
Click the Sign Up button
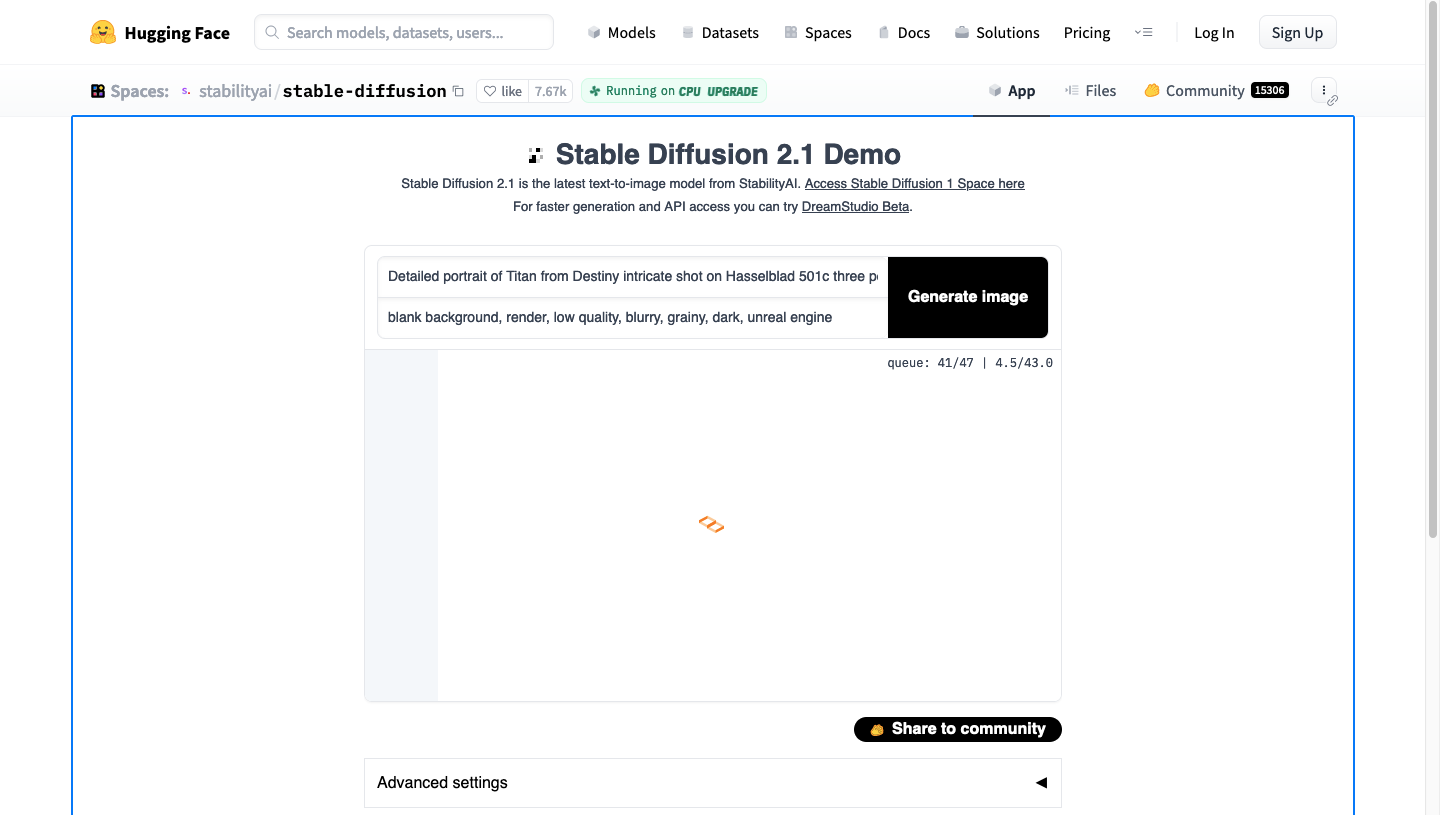[x=1297, y=33]
